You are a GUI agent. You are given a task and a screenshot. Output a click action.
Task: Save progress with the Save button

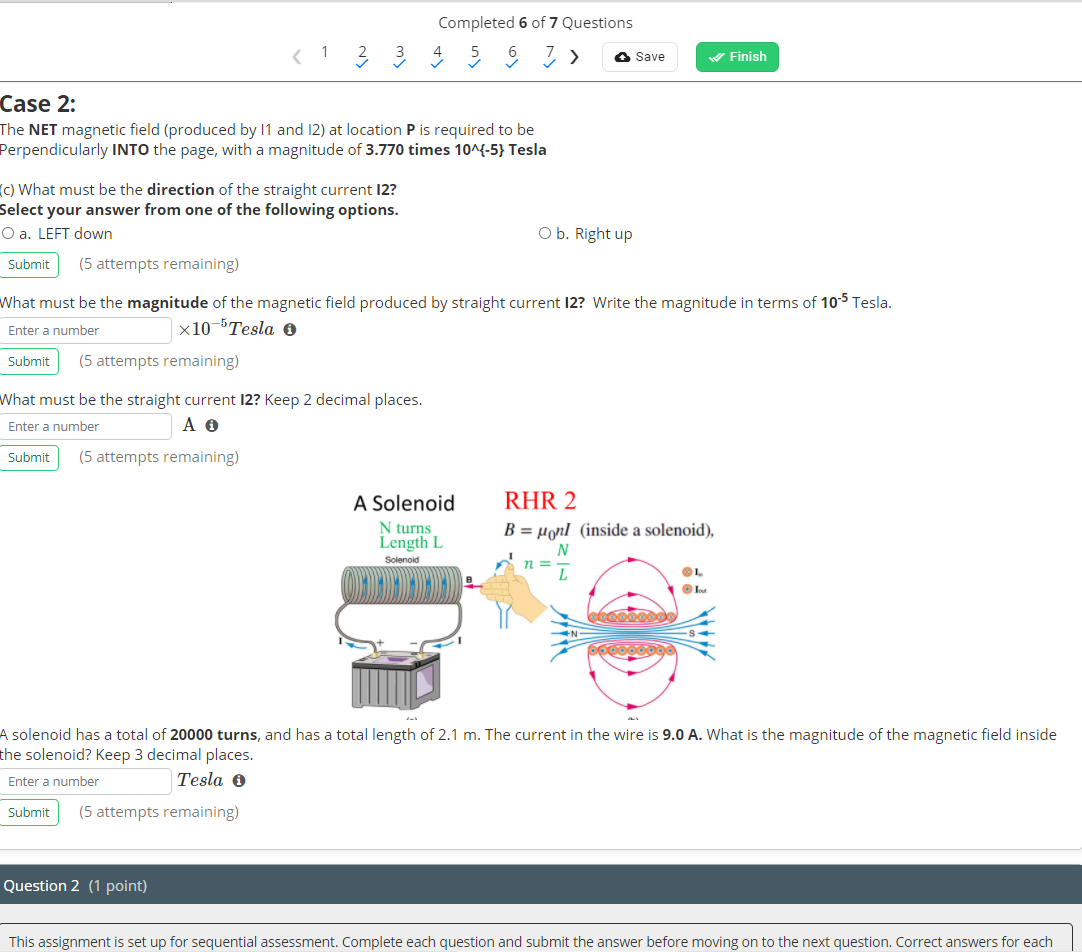tap(640, 57)
